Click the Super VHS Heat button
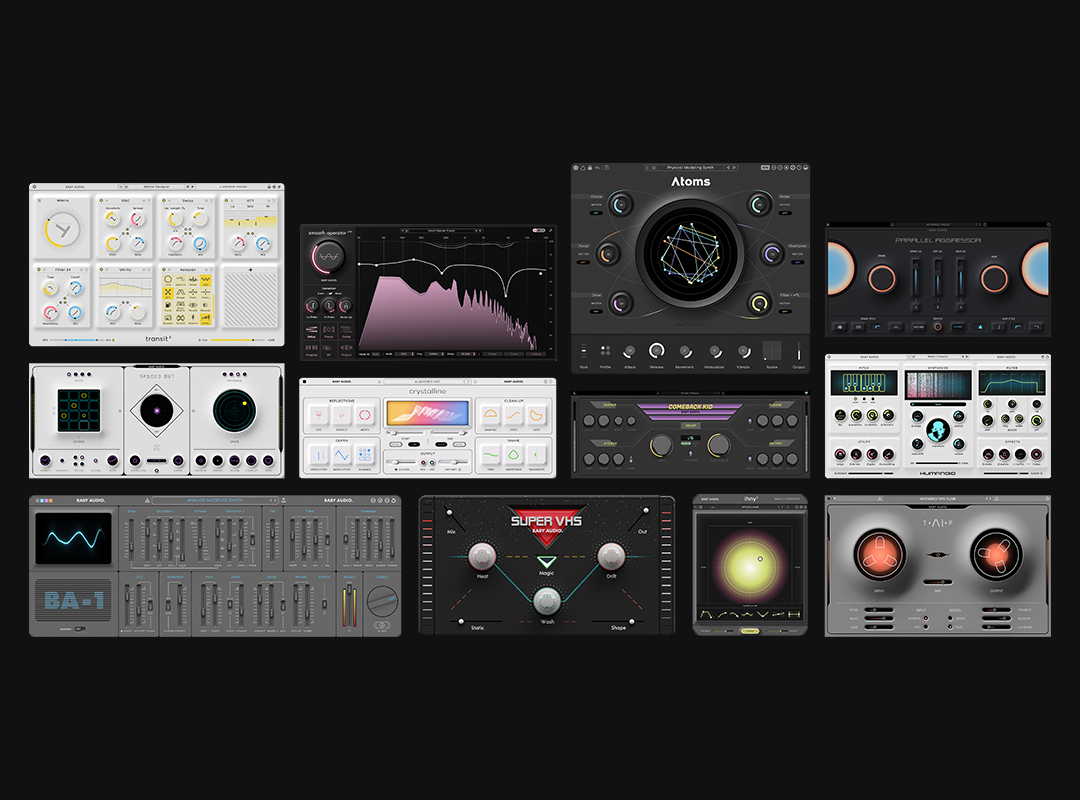 pyautogui.click(x=483, y=557)
